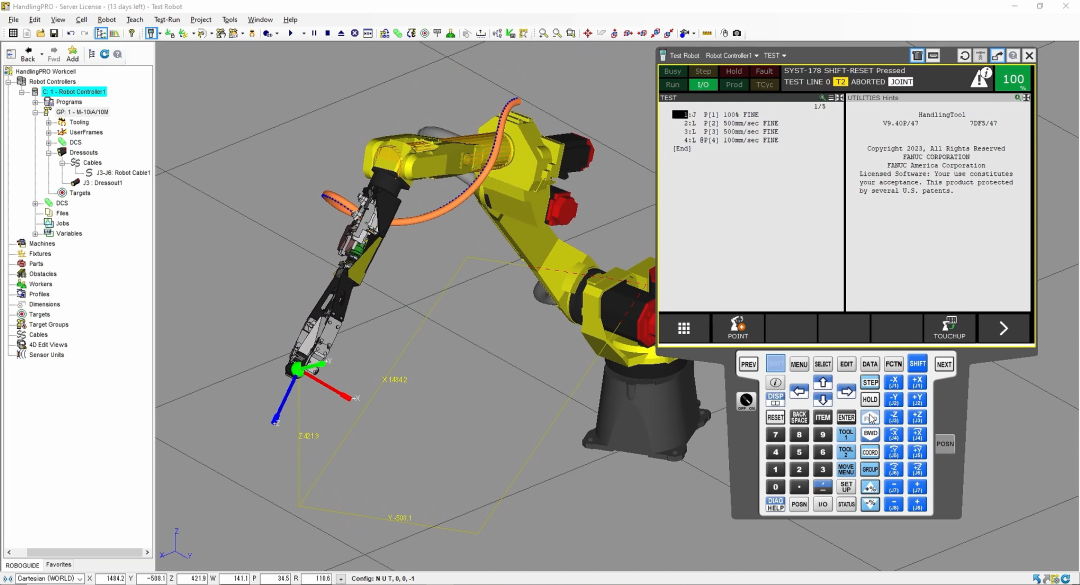This screenshot has height=585, width=1080.
Task: Click the Undo arrow in the toolbar
Action: [x=70, y=33]
